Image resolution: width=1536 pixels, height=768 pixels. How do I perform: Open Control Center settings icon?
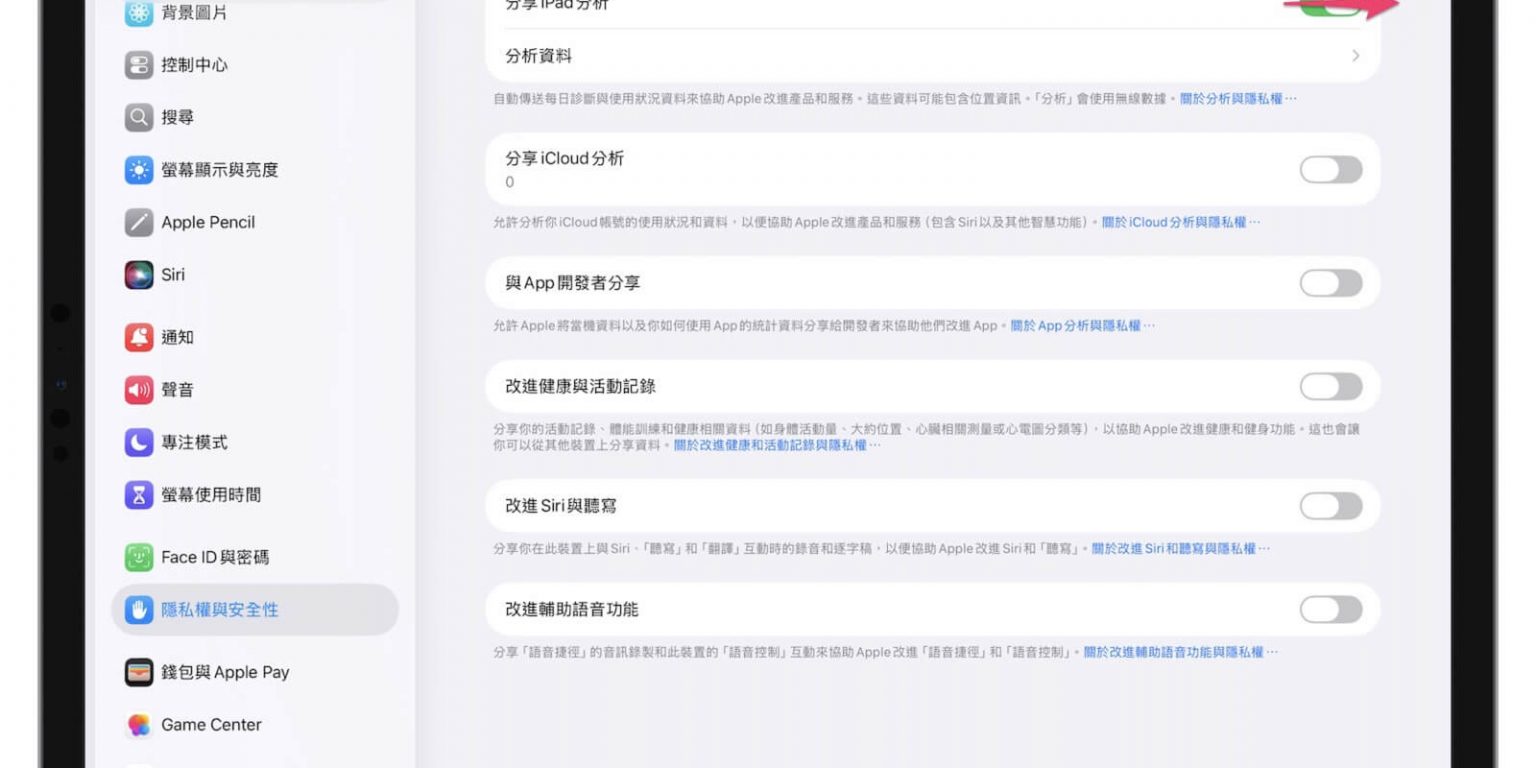click(x=139, y=65)
